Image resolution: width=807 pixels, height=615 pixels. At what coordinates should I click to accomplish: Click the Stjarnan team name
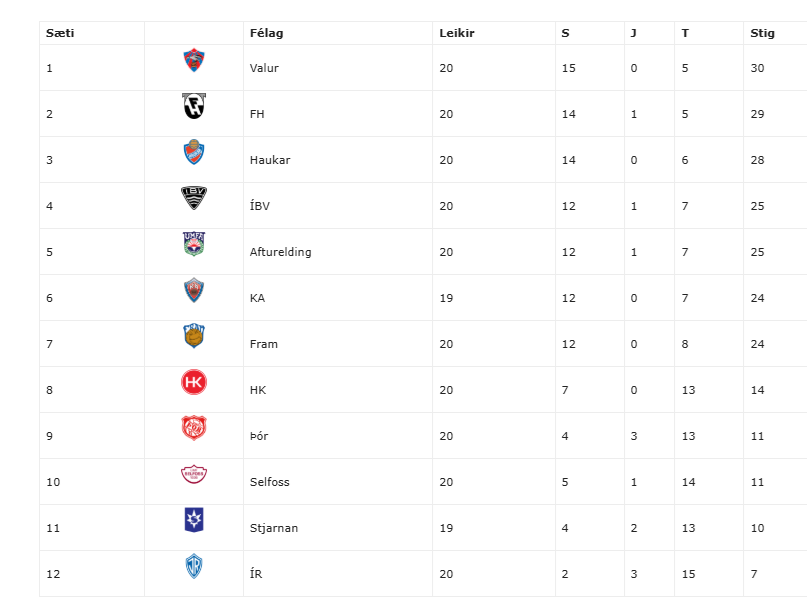(x=273, y=528)
